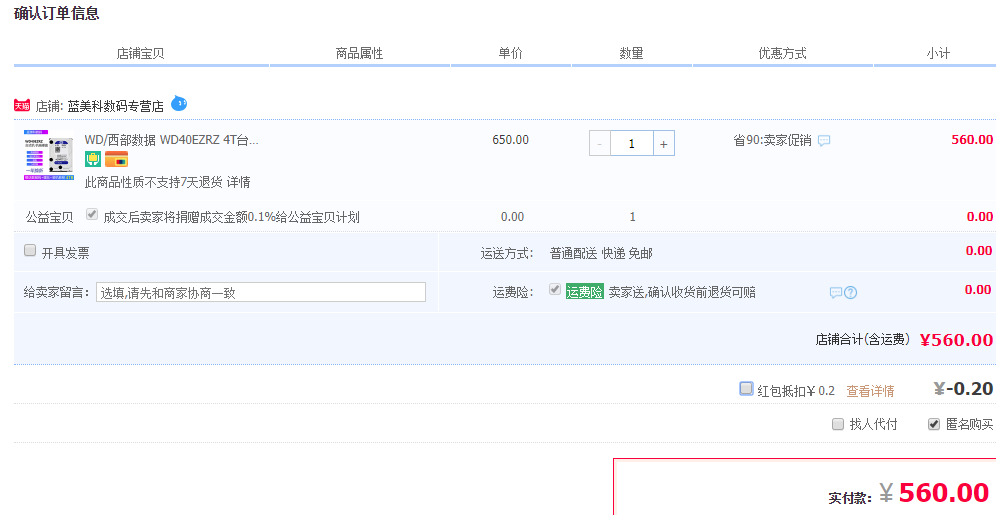Click 详情 link about 7-day return policy

click(238, 182)
